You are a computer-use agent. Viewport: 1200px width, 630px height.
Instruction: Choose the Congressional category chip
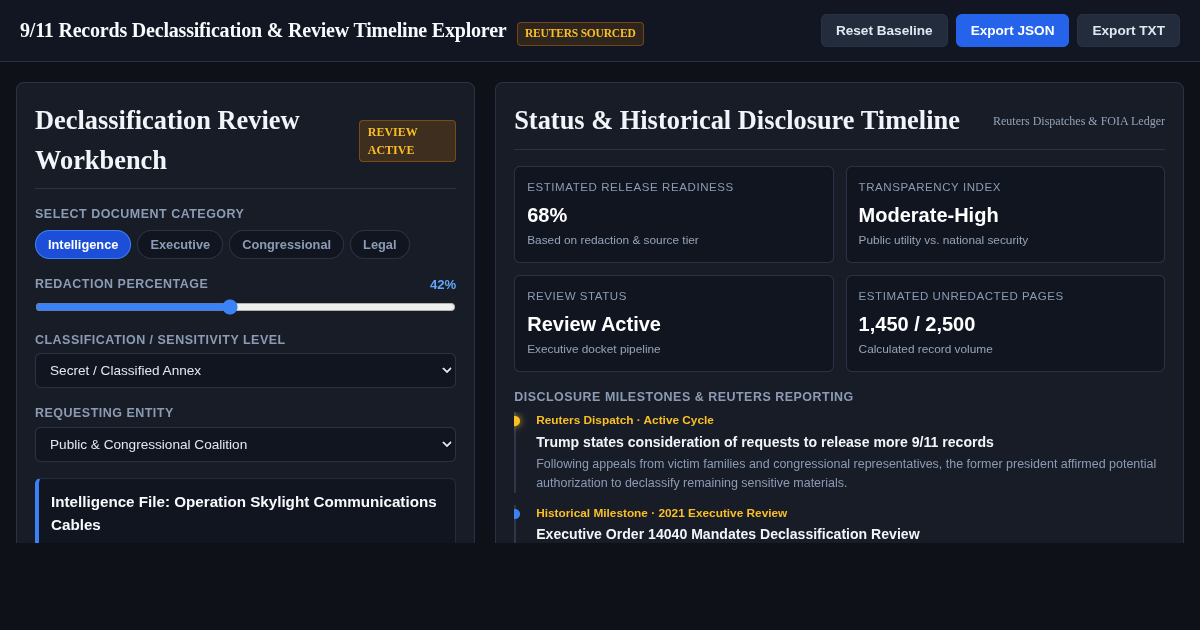286,244
